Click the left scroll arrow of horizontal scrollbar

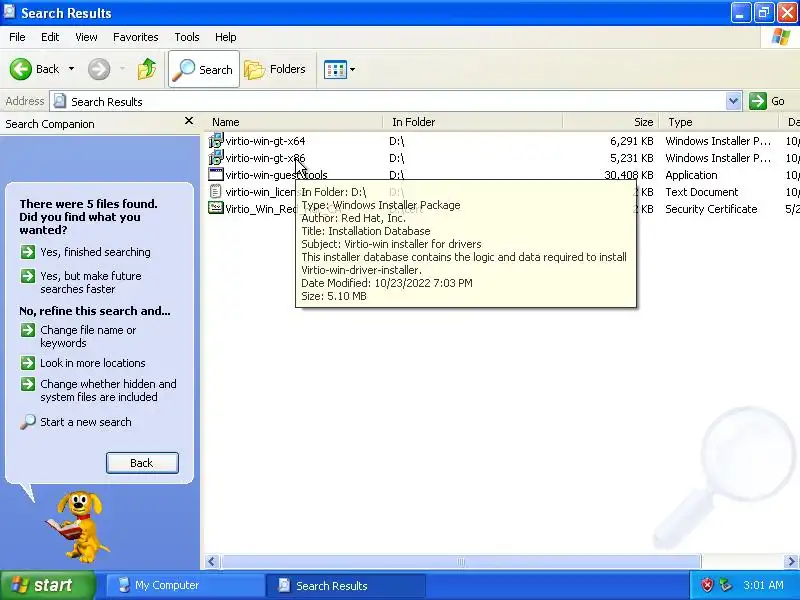tap(212, 561)
